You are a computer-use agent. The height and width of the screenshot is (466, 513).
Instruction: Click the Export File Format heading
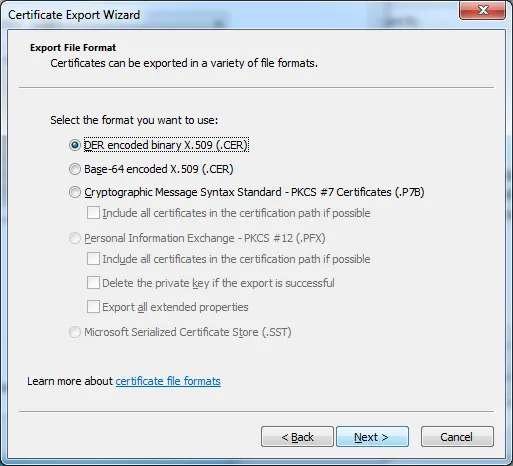coord(73,48)
